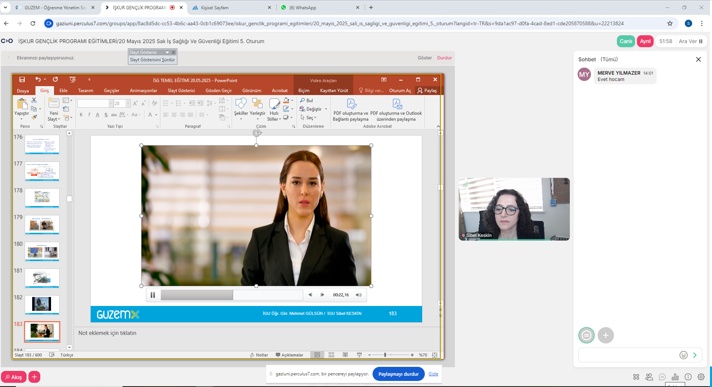Image resolution: width=712 pixels, height=387 pixels.
Task: Seek on the video progress bar
Action: [232, 295]
